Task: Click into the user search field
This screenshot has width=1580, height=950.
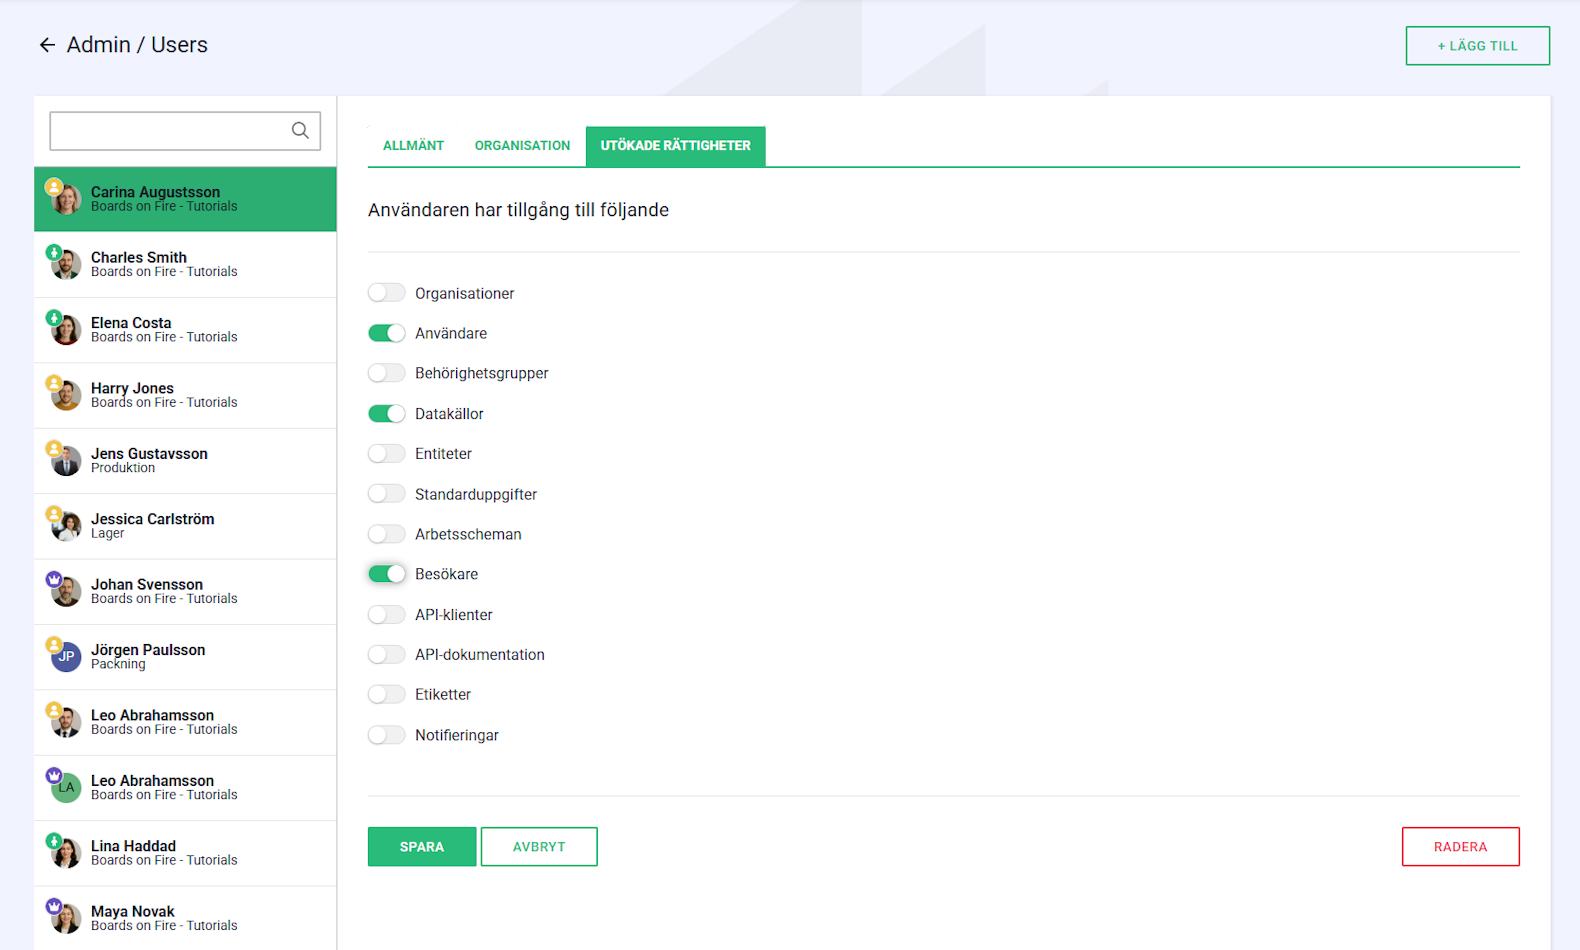Action: point(185,131)
